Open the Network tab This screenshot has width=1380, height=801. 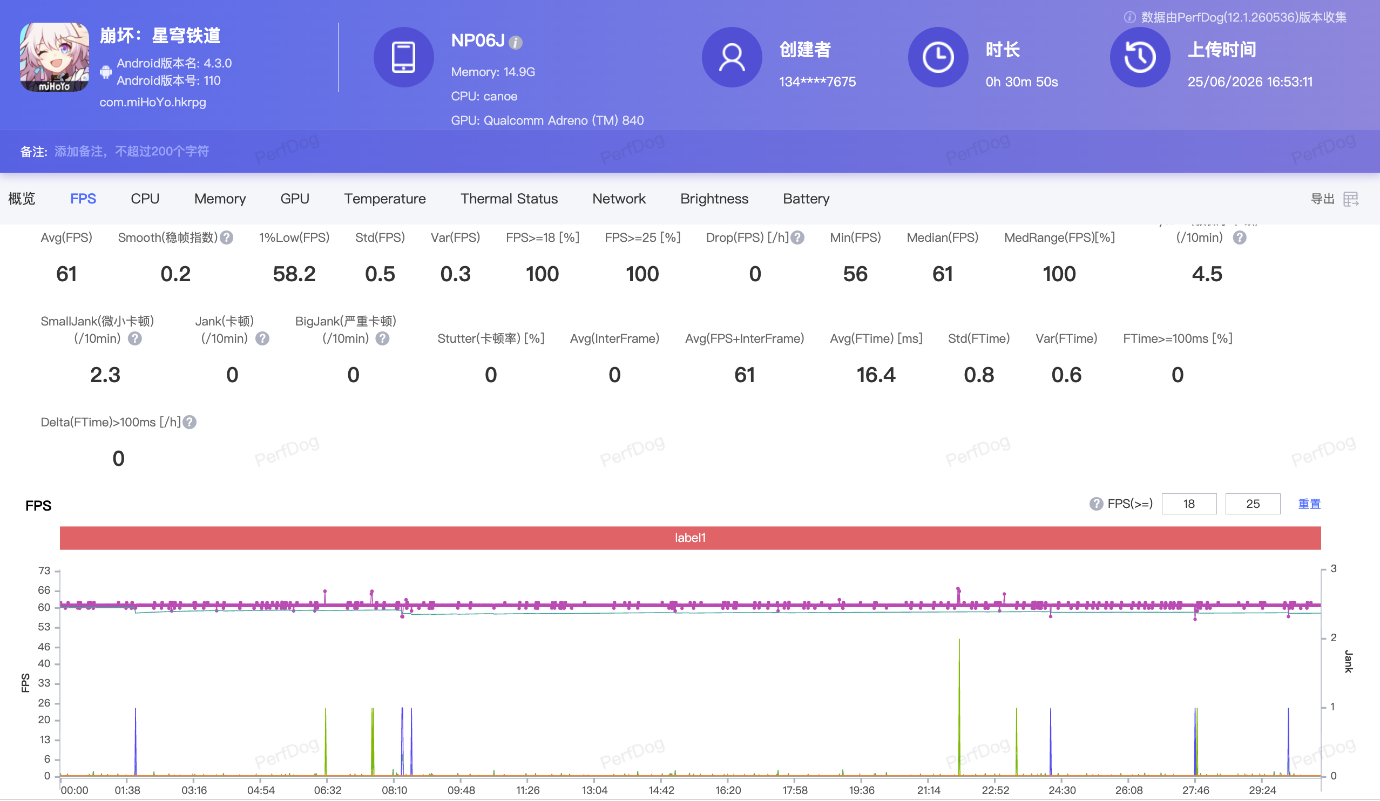(x=619, y=199)
